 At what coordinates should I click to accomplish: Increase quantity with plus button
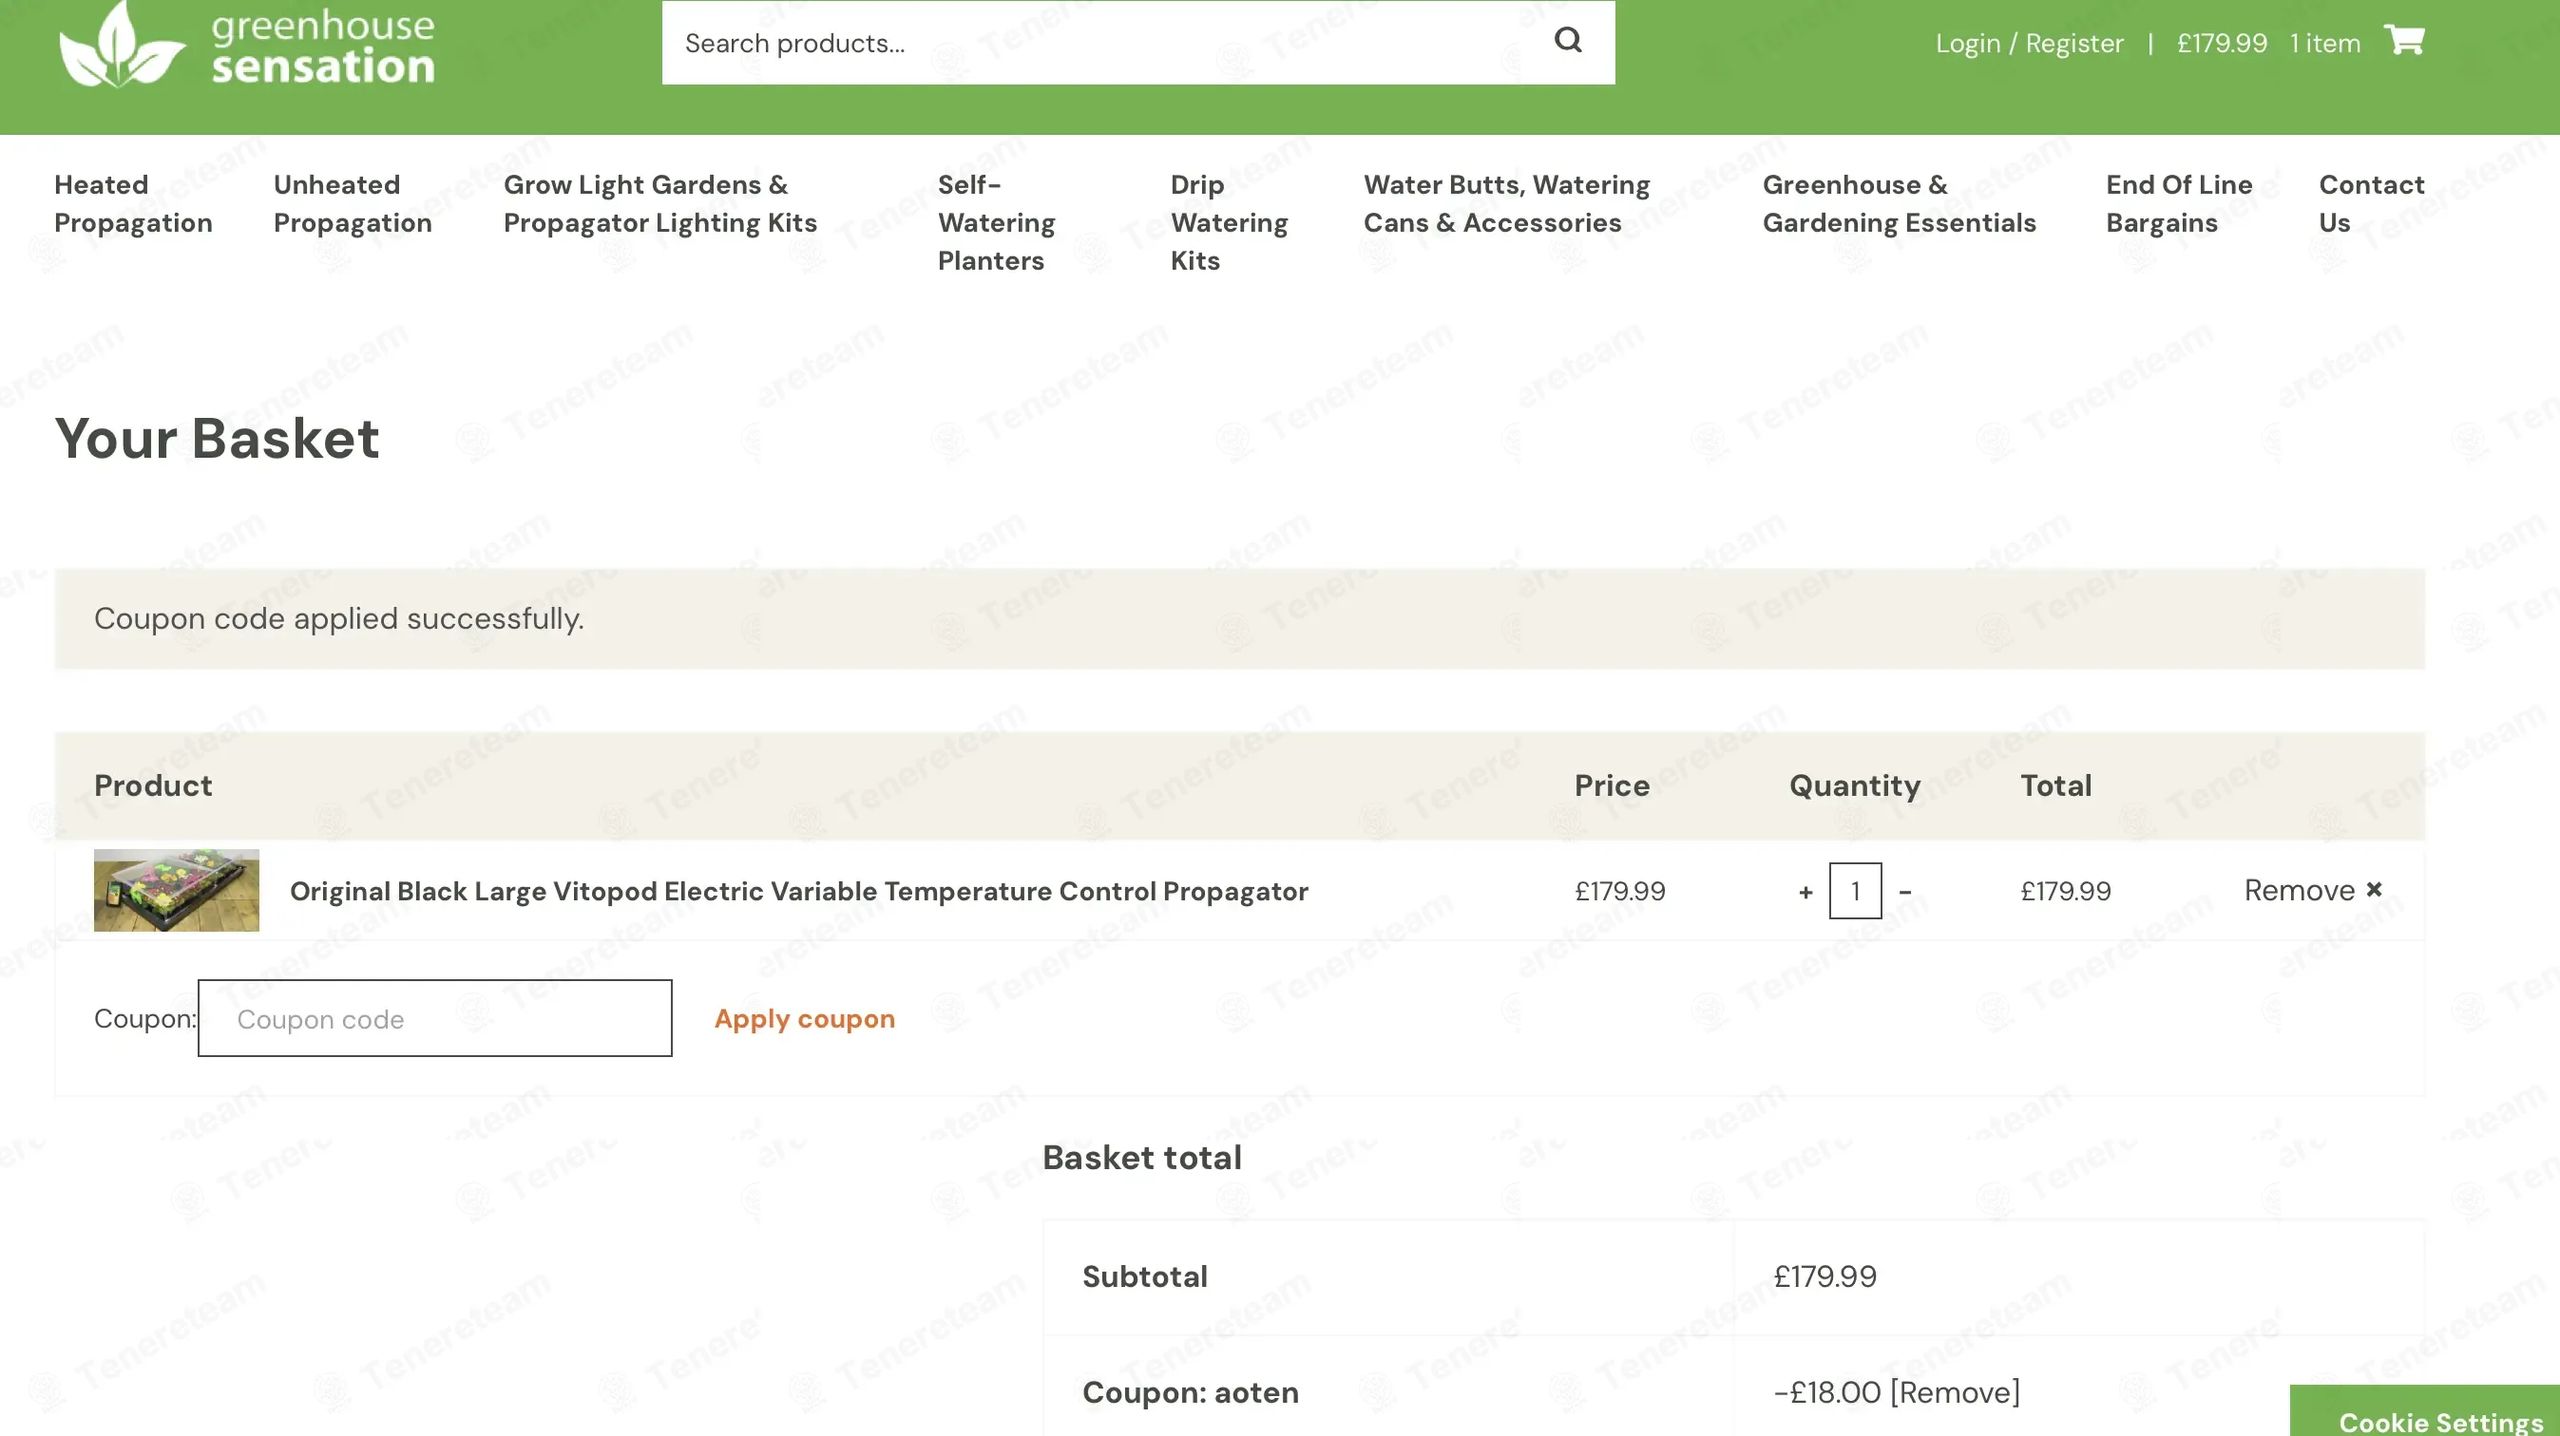tap(1805, 891)
